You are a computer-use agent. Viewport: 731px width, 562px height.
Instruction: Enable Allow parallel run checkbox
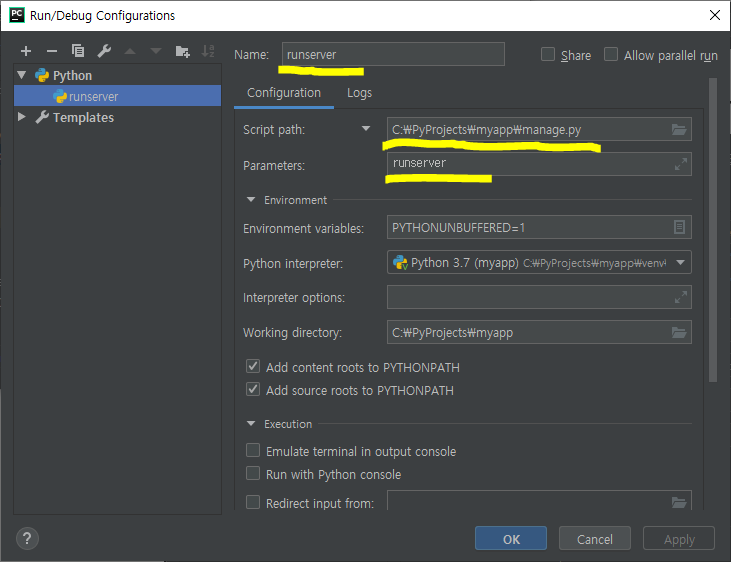click(x=611, y=55)
